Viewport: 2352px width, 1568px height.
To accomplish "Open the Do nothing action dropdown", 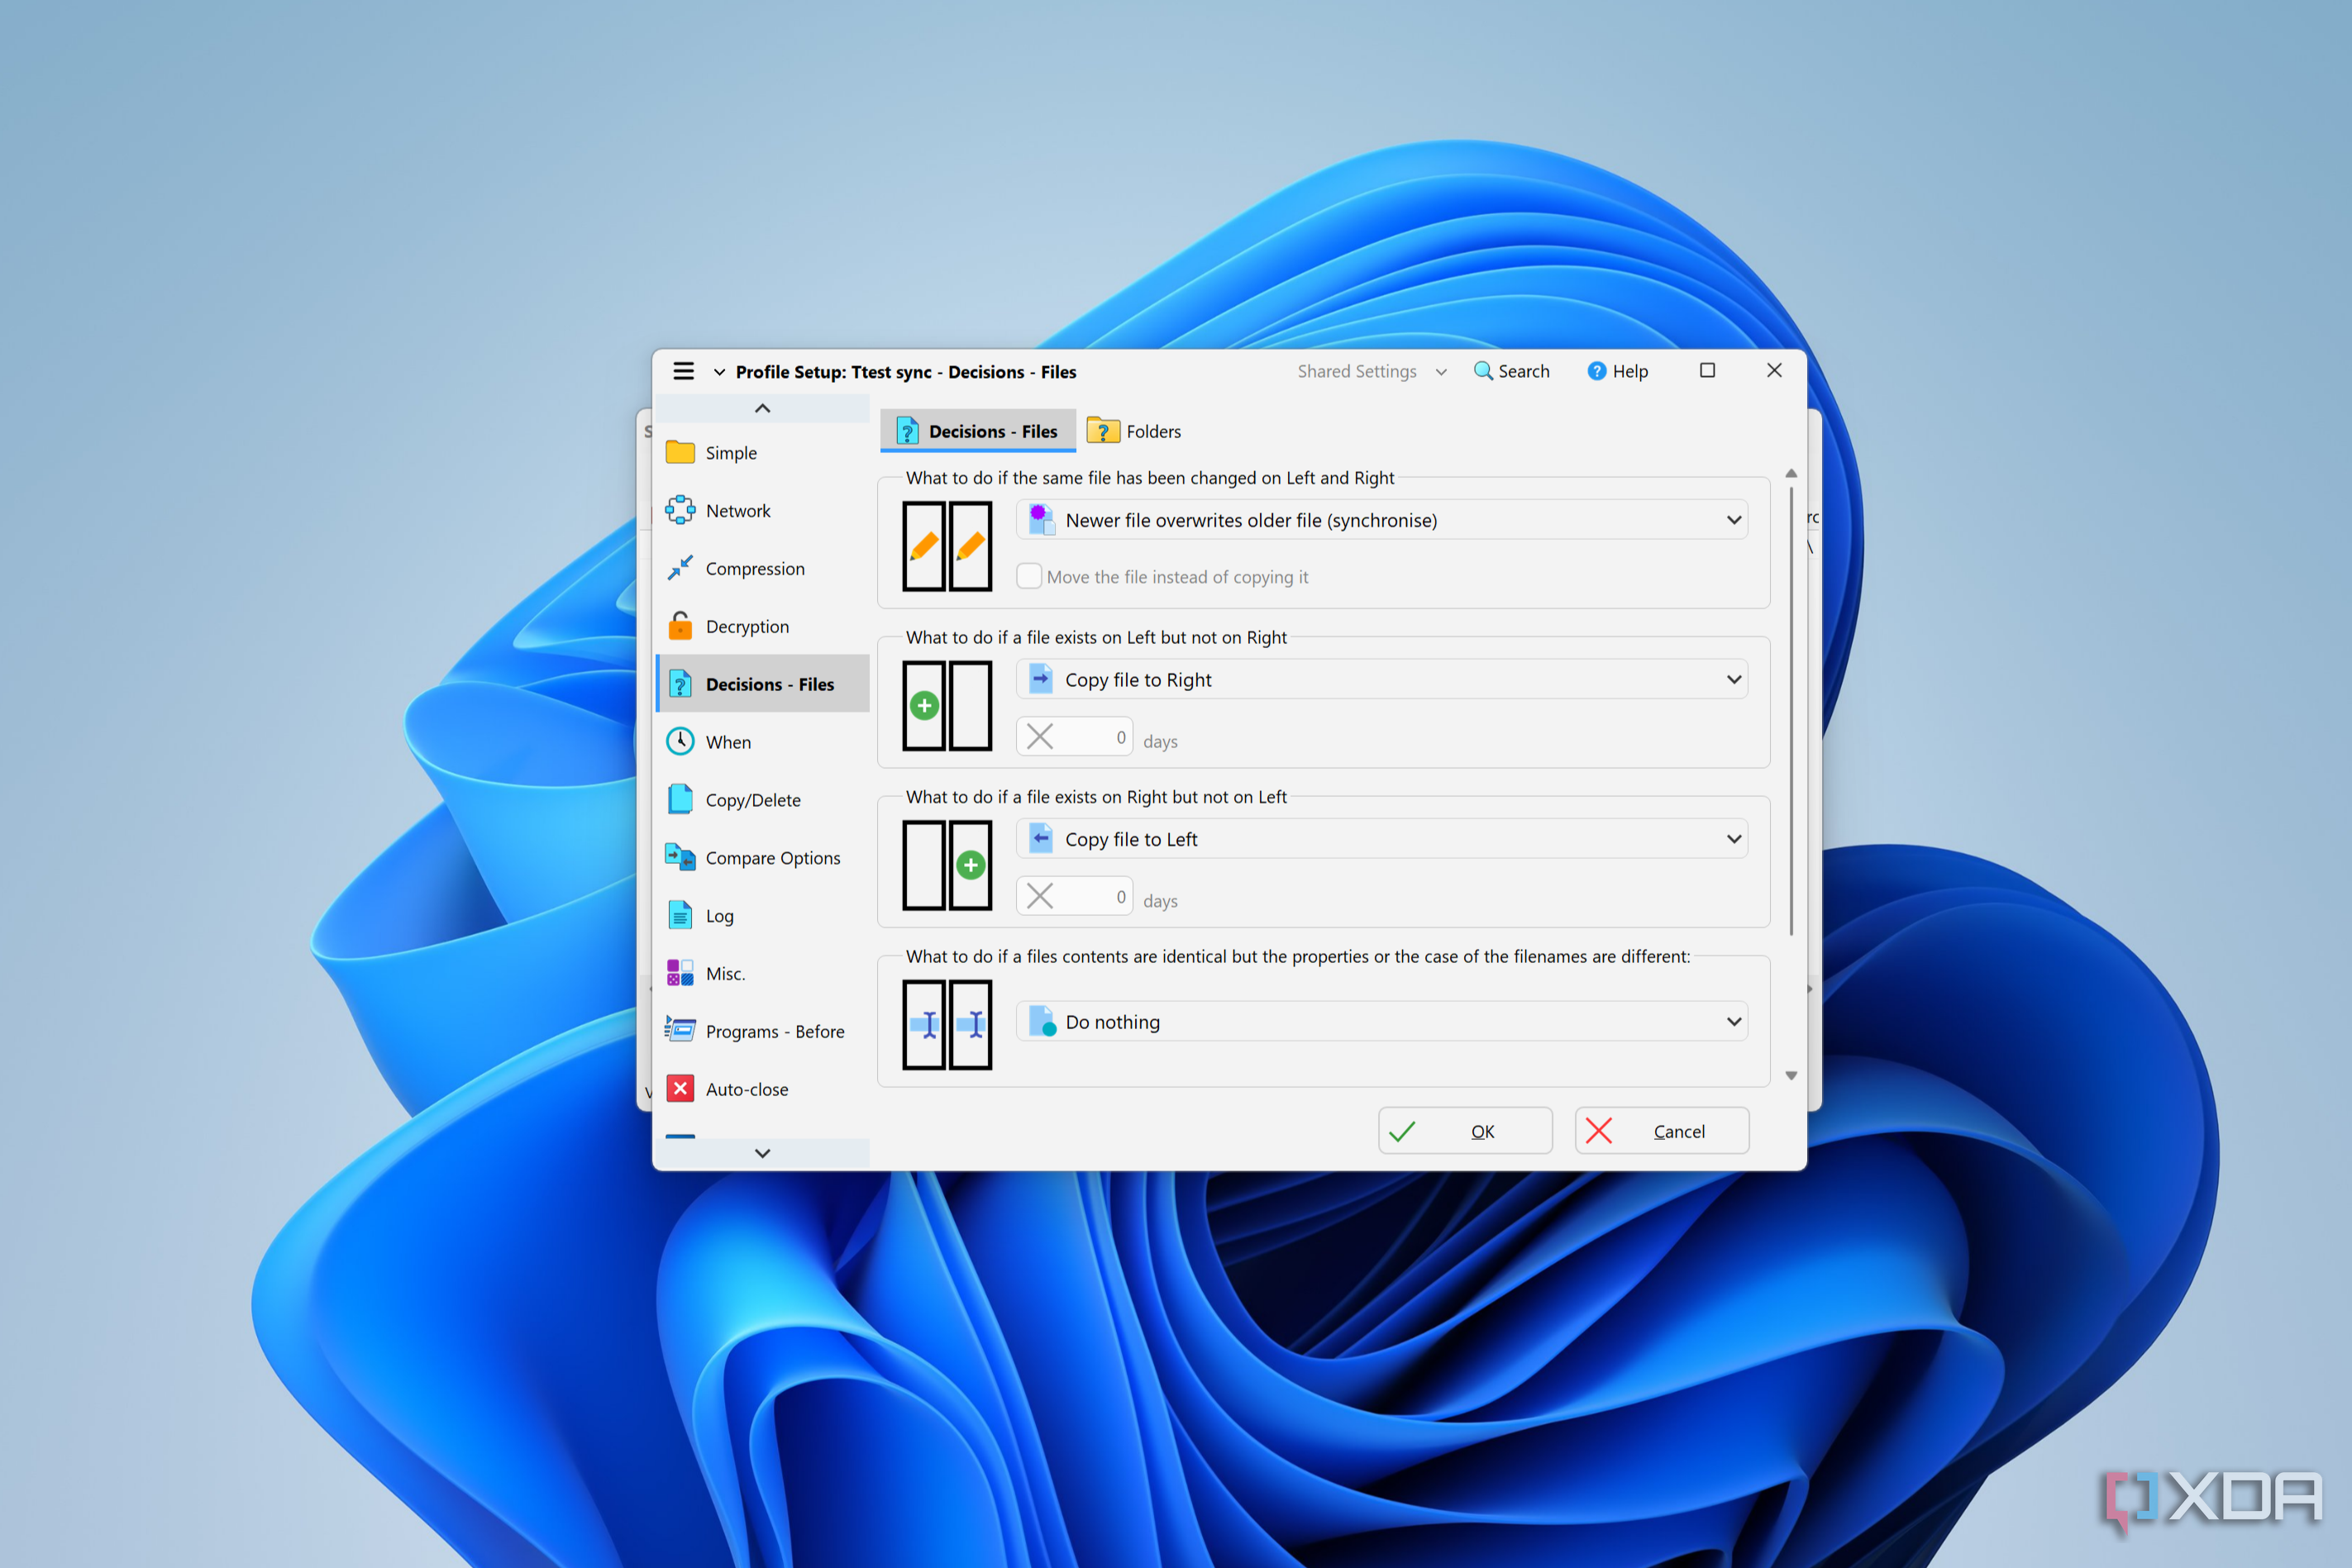I will [x=1734, y=1021].
